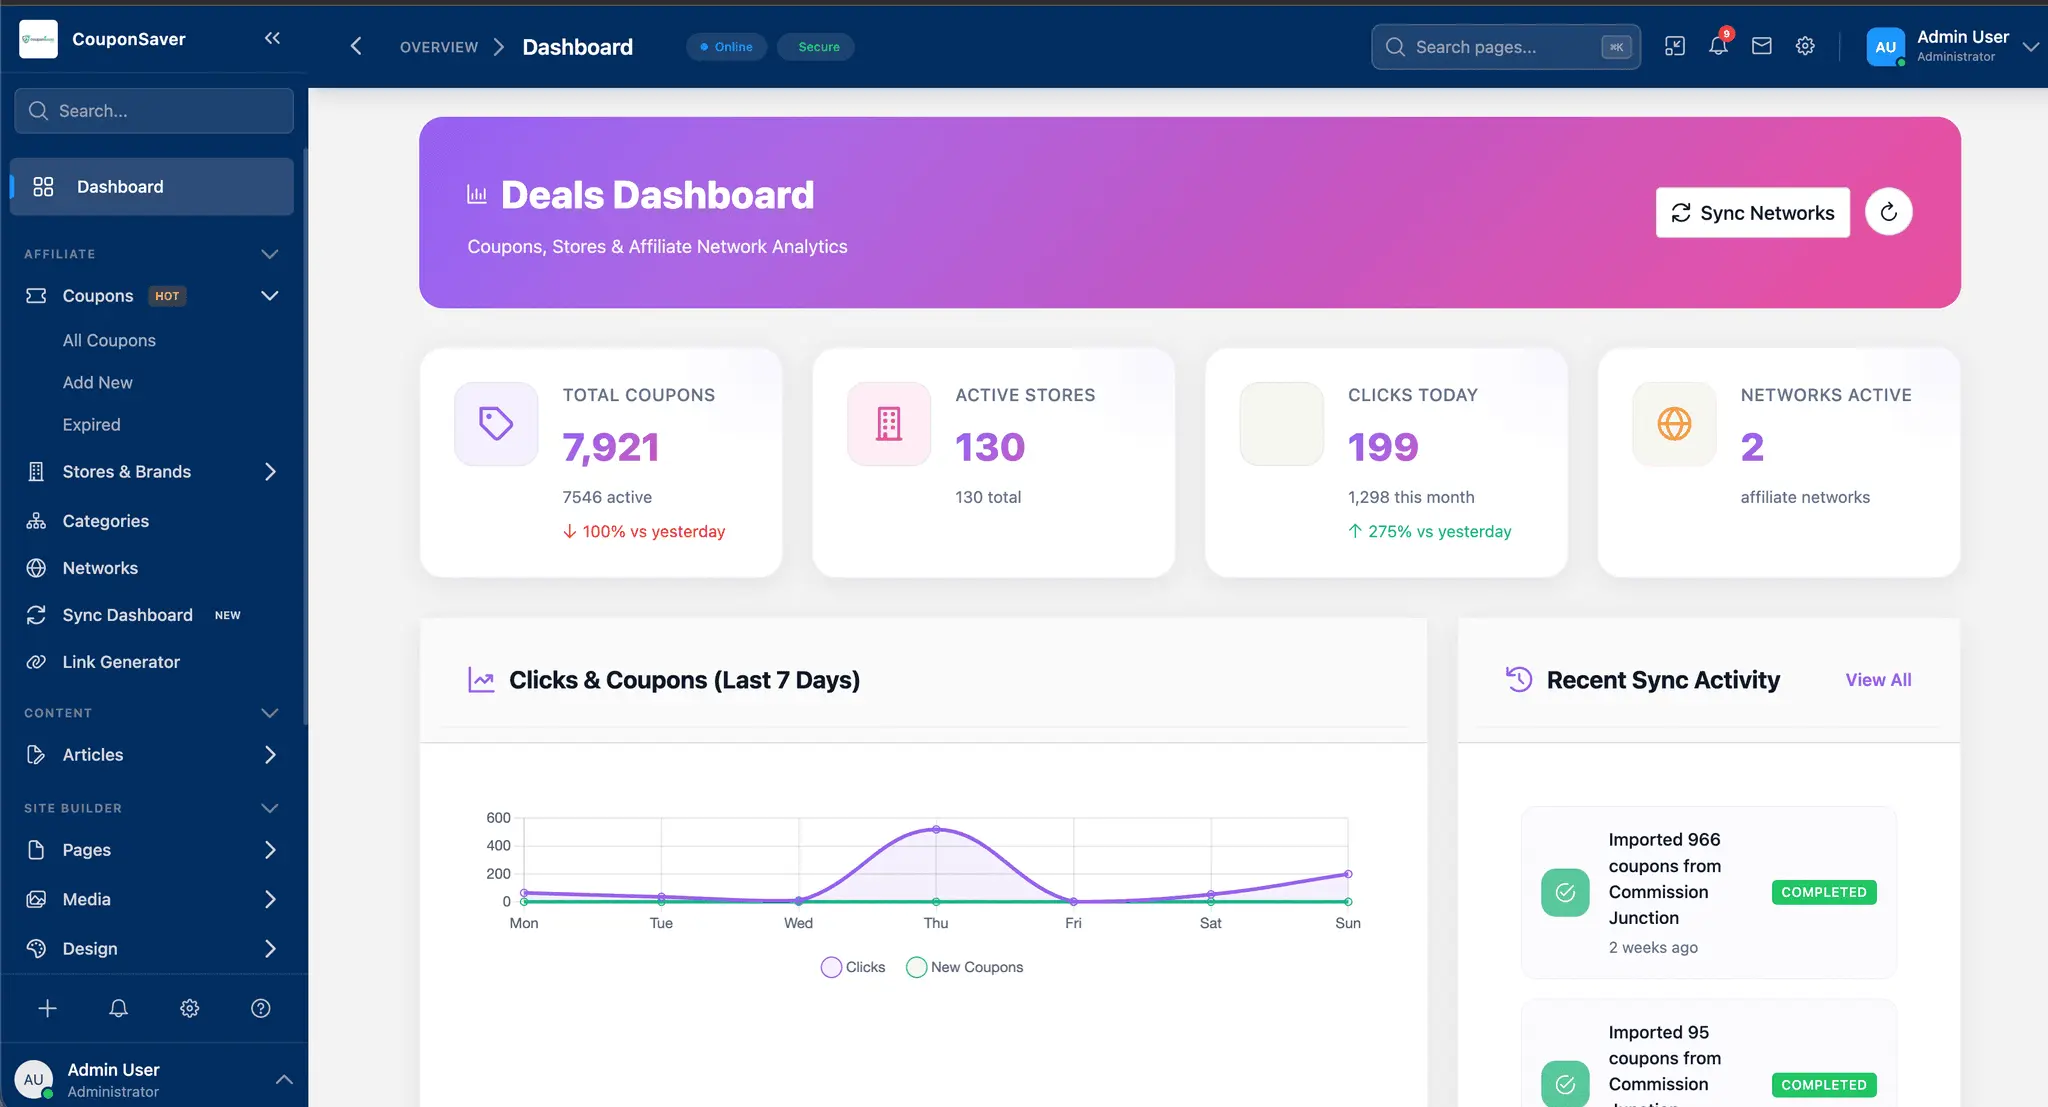Expand the sidebar Admin User menu chevron
The height and width of the screenshot is (1107, 2048).
(x=284, y=1079)
